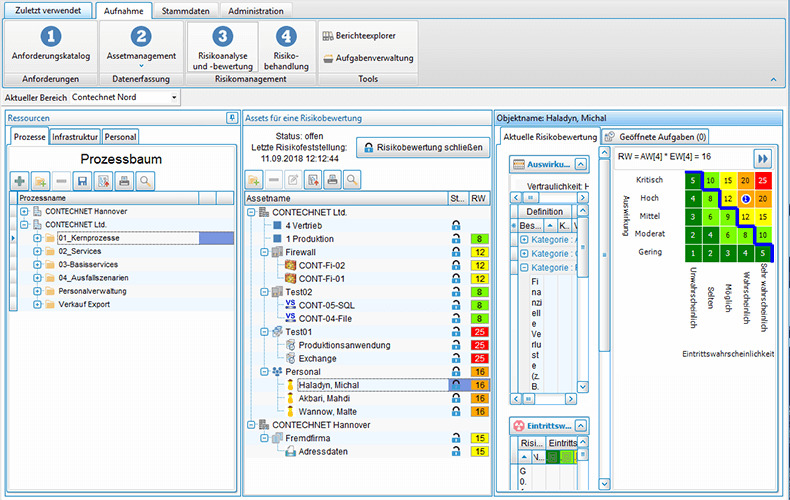Image resolution: width=790 pixels, height=500 pixels.
Task: Select the red 25 cell in risk matrix
Action: 762,180
